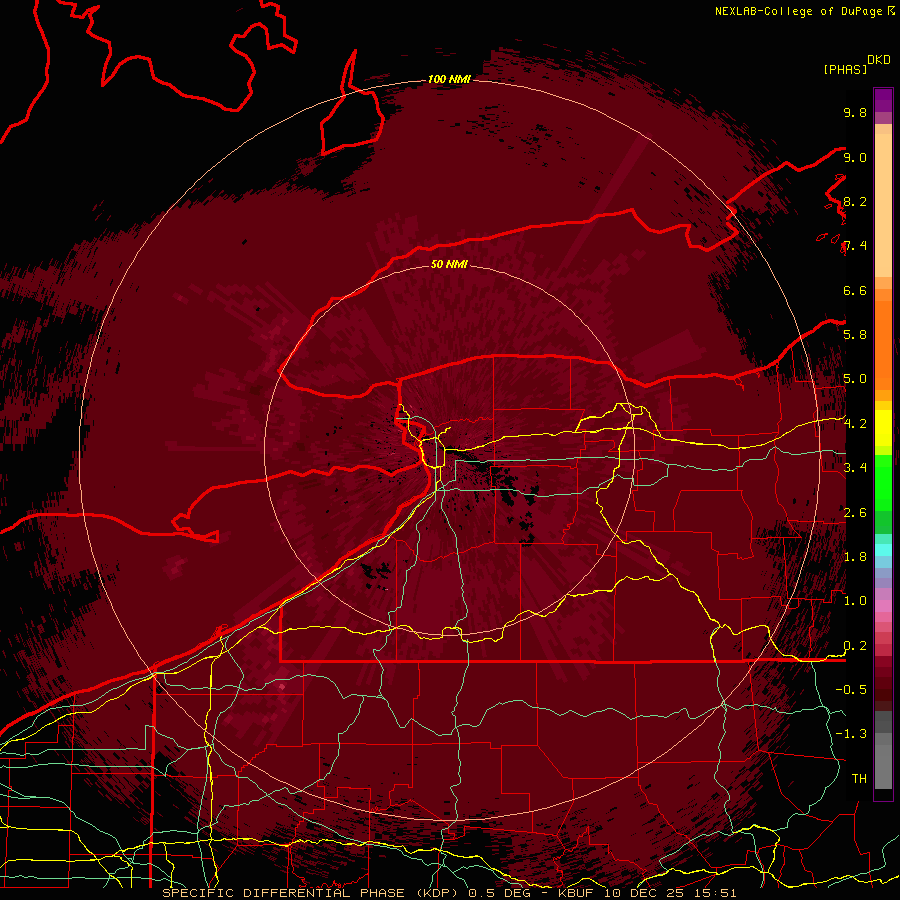Select the 0.2 value on color scale

(x=855, y=646)
